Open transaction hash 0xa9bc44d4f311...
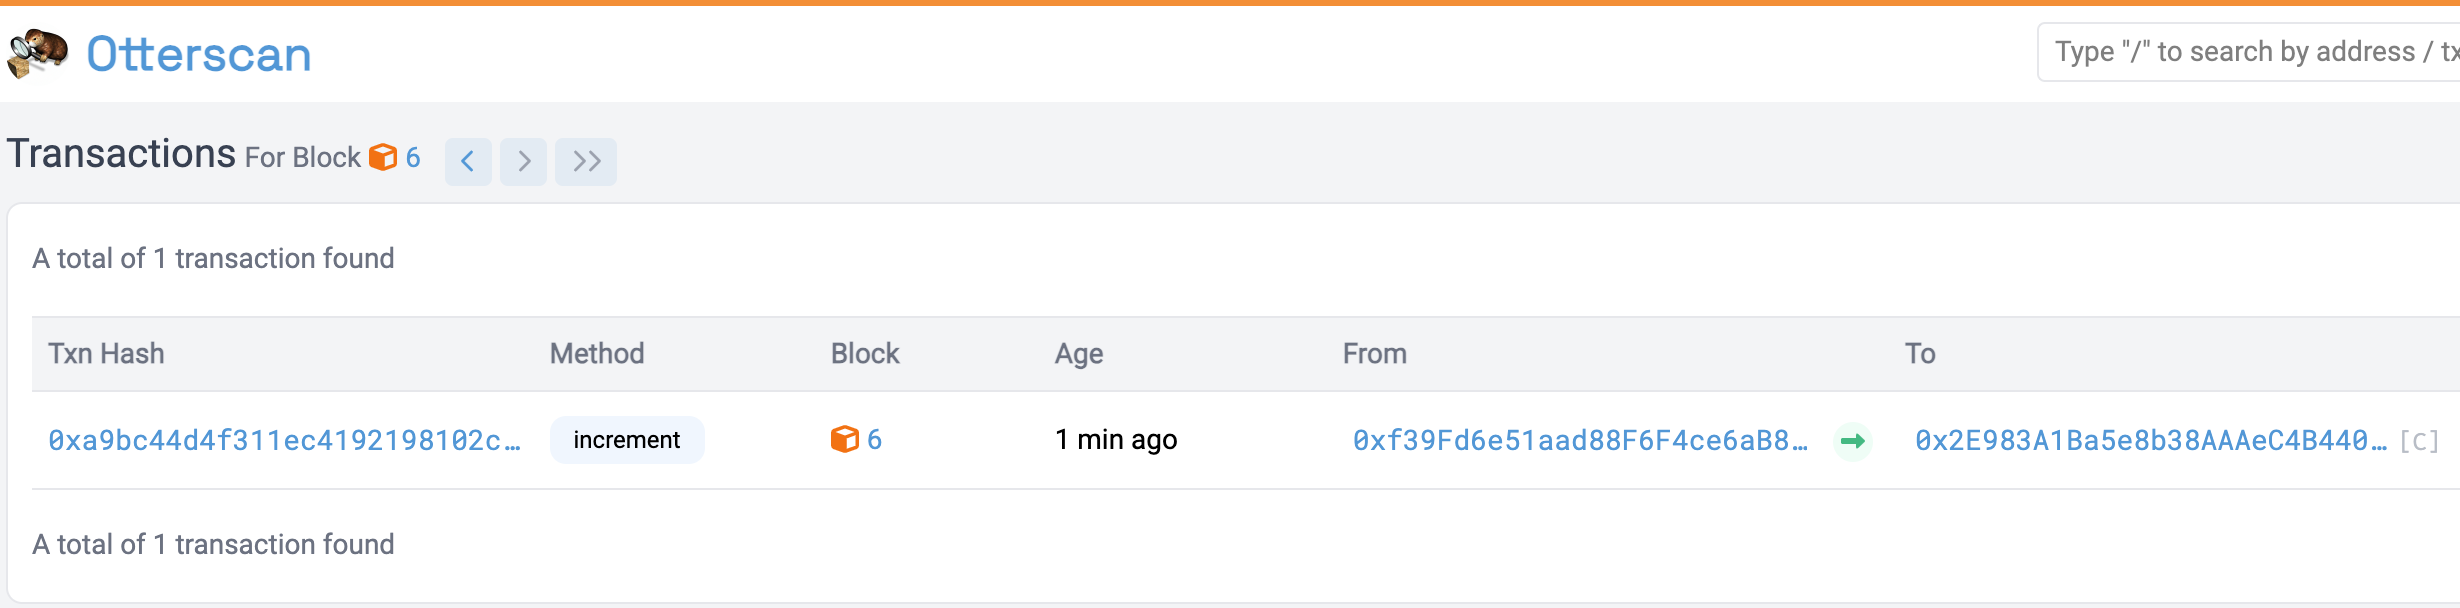 coord(285,440)
